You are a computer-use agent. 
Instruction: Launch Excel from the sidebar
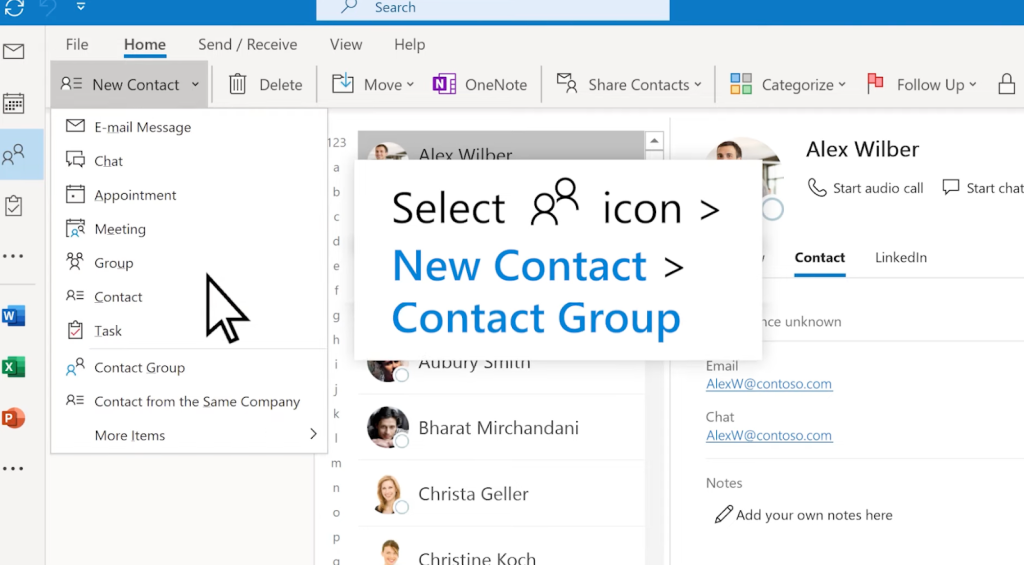(14, 367)
